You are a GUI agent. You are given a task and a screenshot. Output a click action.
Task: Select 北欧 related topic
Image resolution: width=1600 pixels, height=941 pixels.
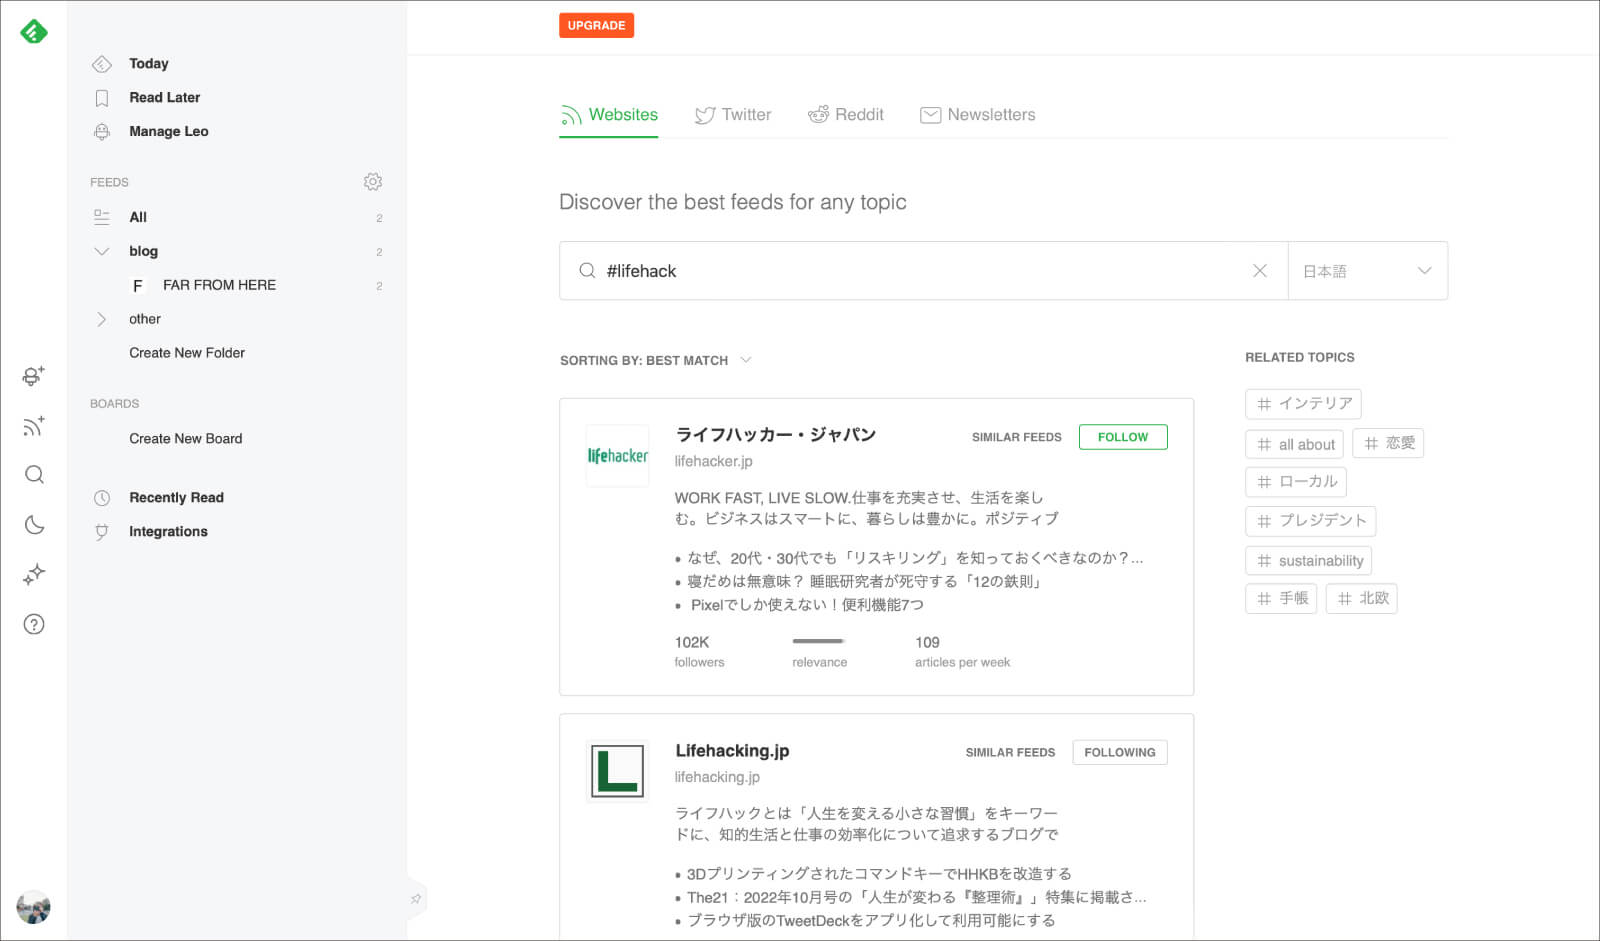click(x=1362, y=599)
